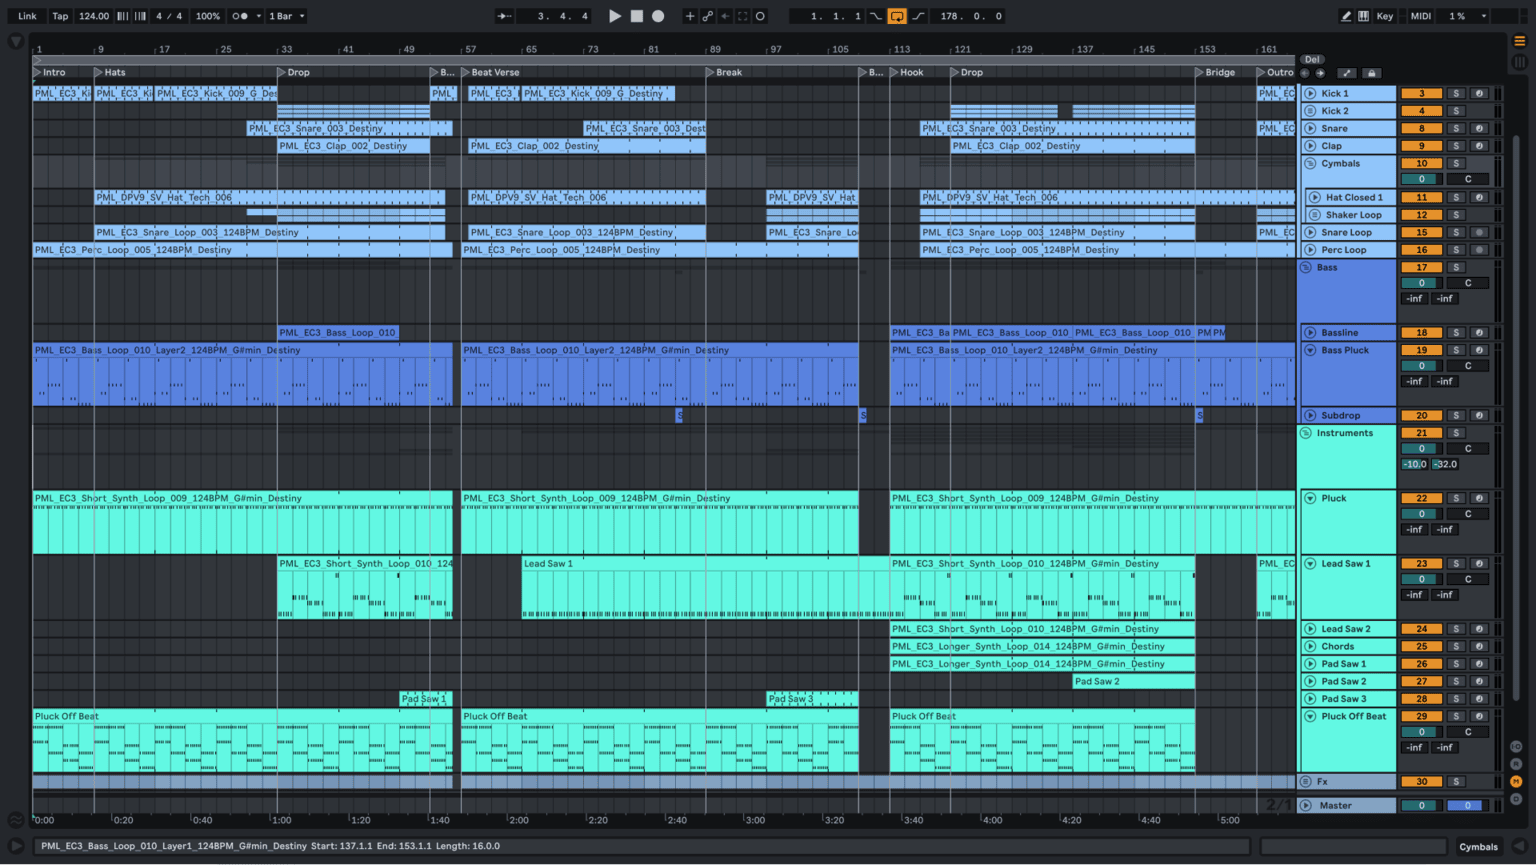
Task: Toggle the Arrangement Loop switch
Action: (x=897, y=16)
